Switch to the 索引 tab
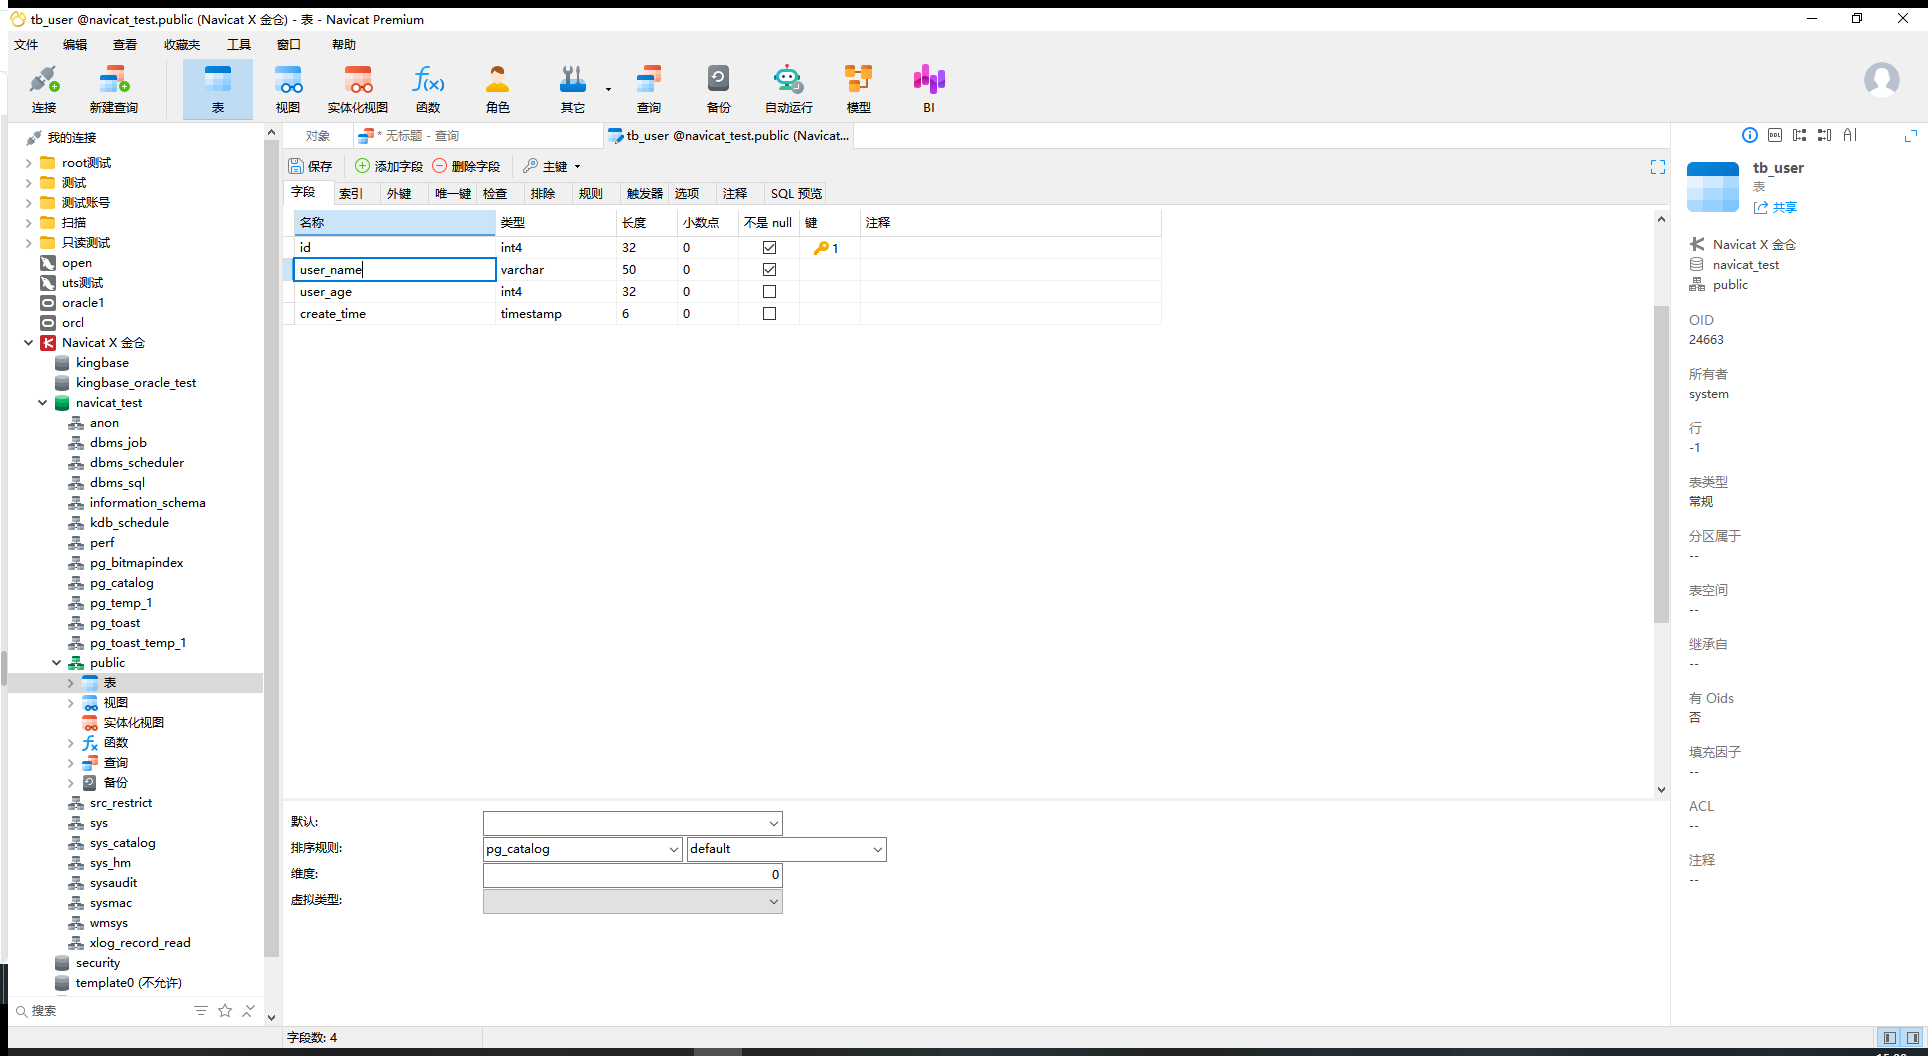Viewport: 1928px width, 1056px height. [351, 194]
